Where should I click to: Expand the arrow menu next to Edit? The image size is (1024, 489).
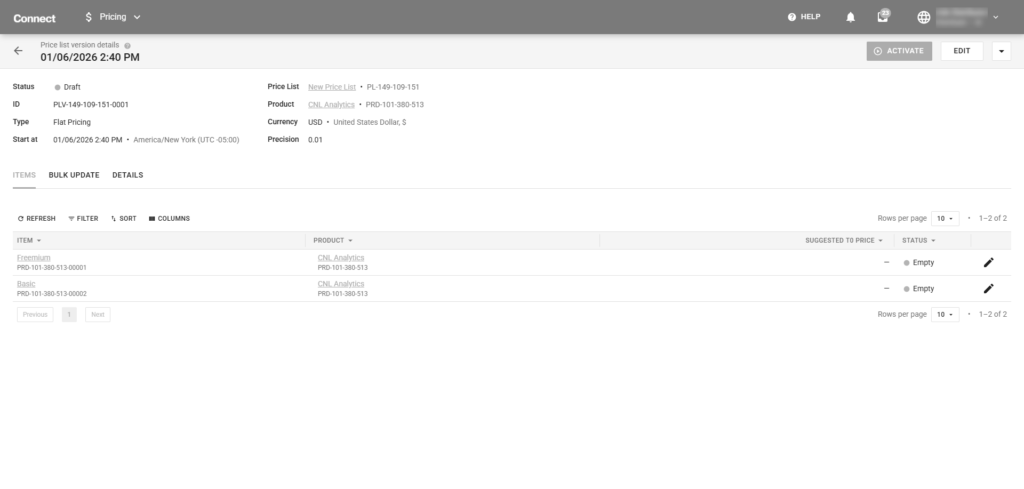pos(1001,51)
